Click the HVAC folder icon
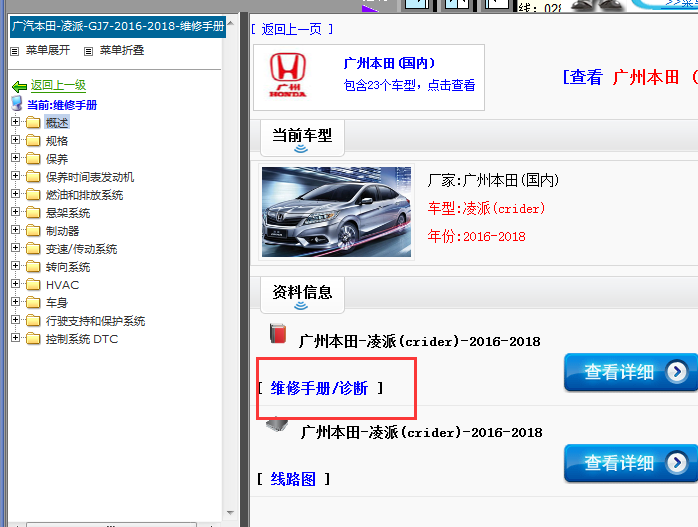Screen dimensions: 698x527 [x=33, y=284]
